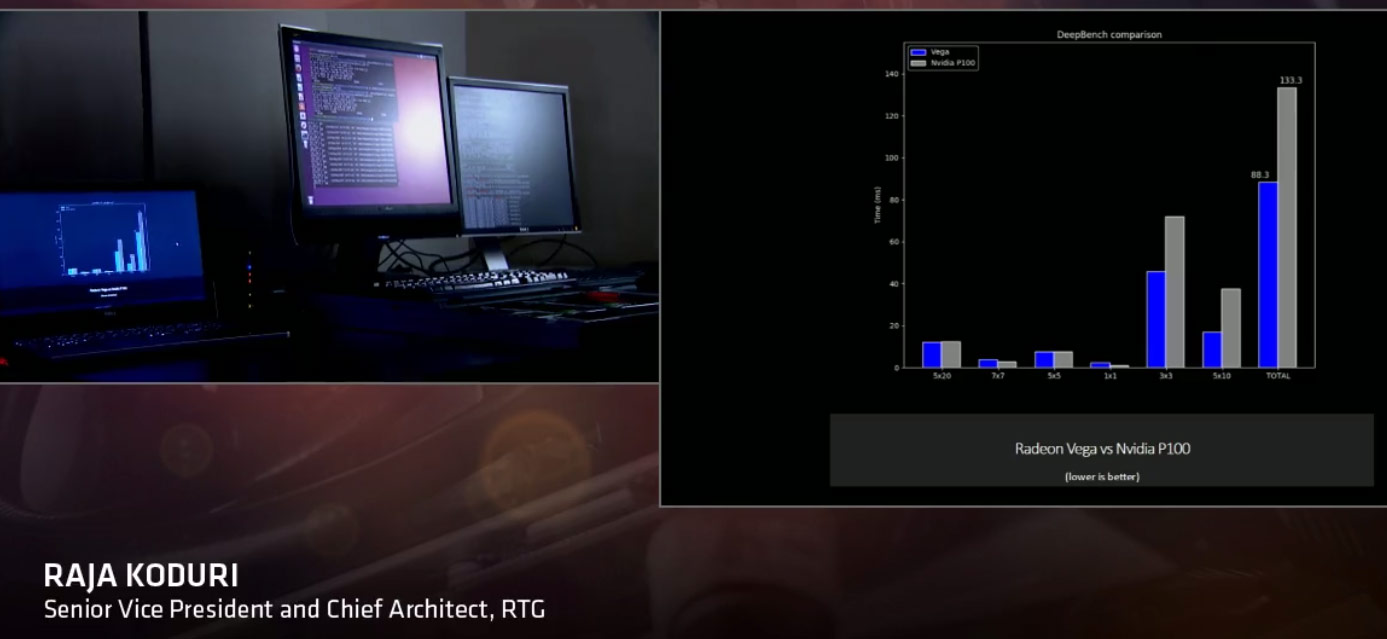Click the gray Nvidia bar for TOTAL
Image resolution: width=1387 pixels, height=639 pixels.
(1287, 228)
